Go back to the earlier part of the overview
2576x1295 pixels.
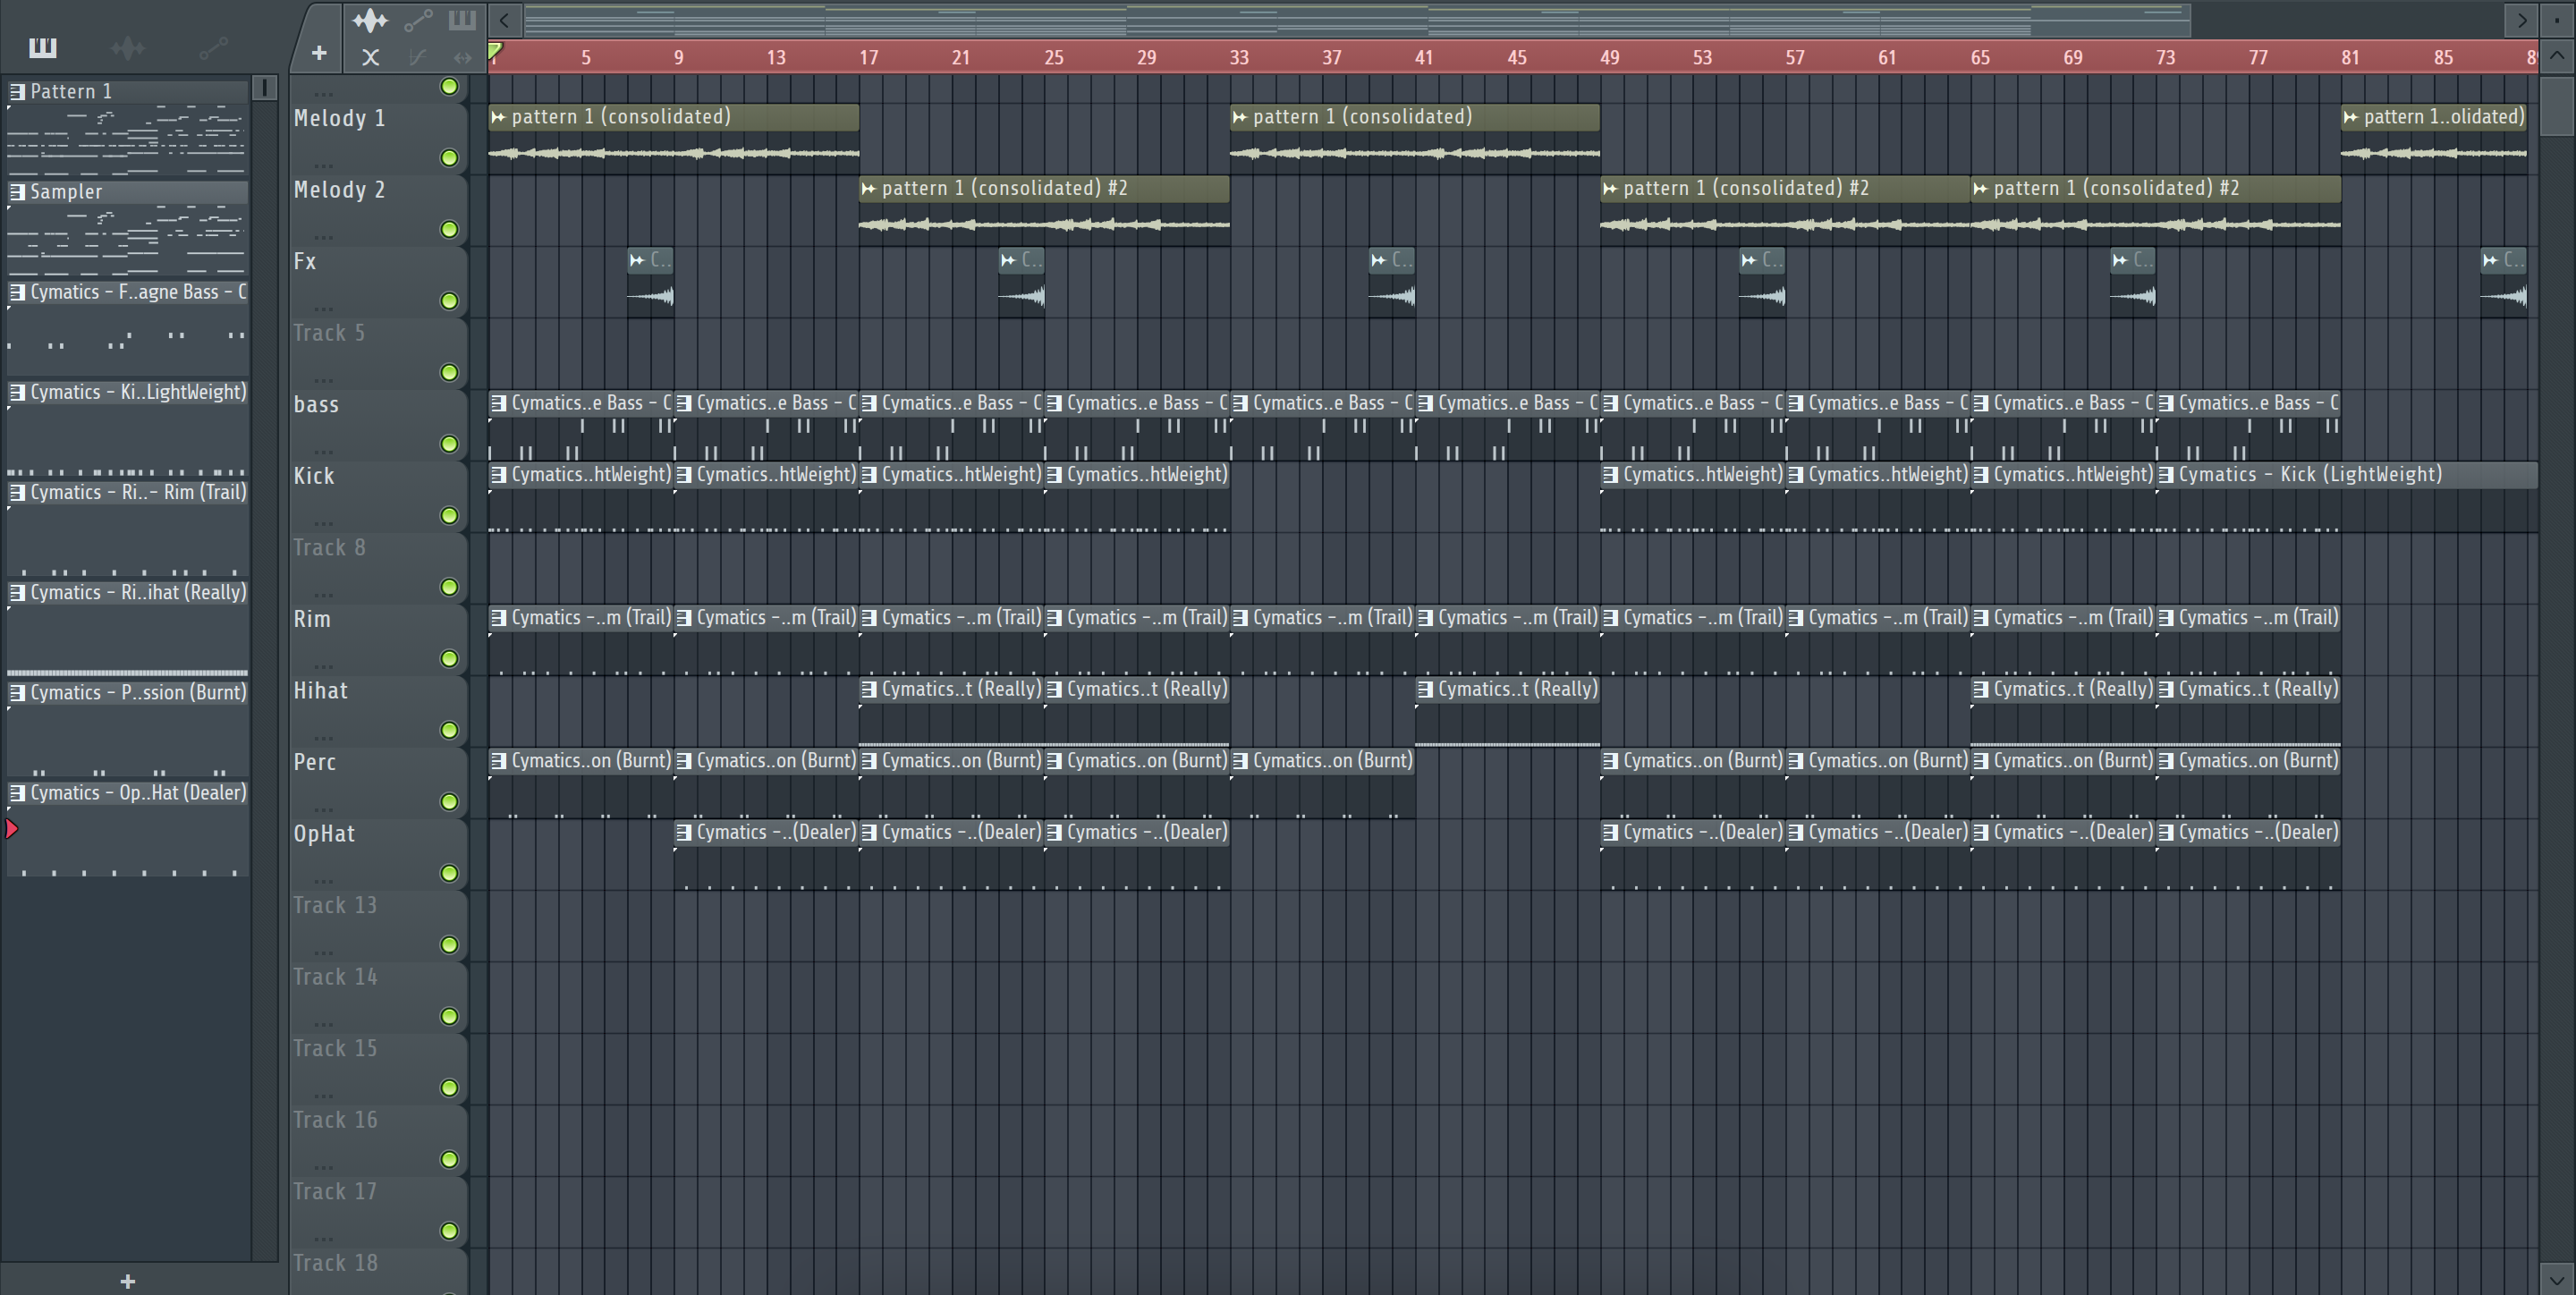505,20
